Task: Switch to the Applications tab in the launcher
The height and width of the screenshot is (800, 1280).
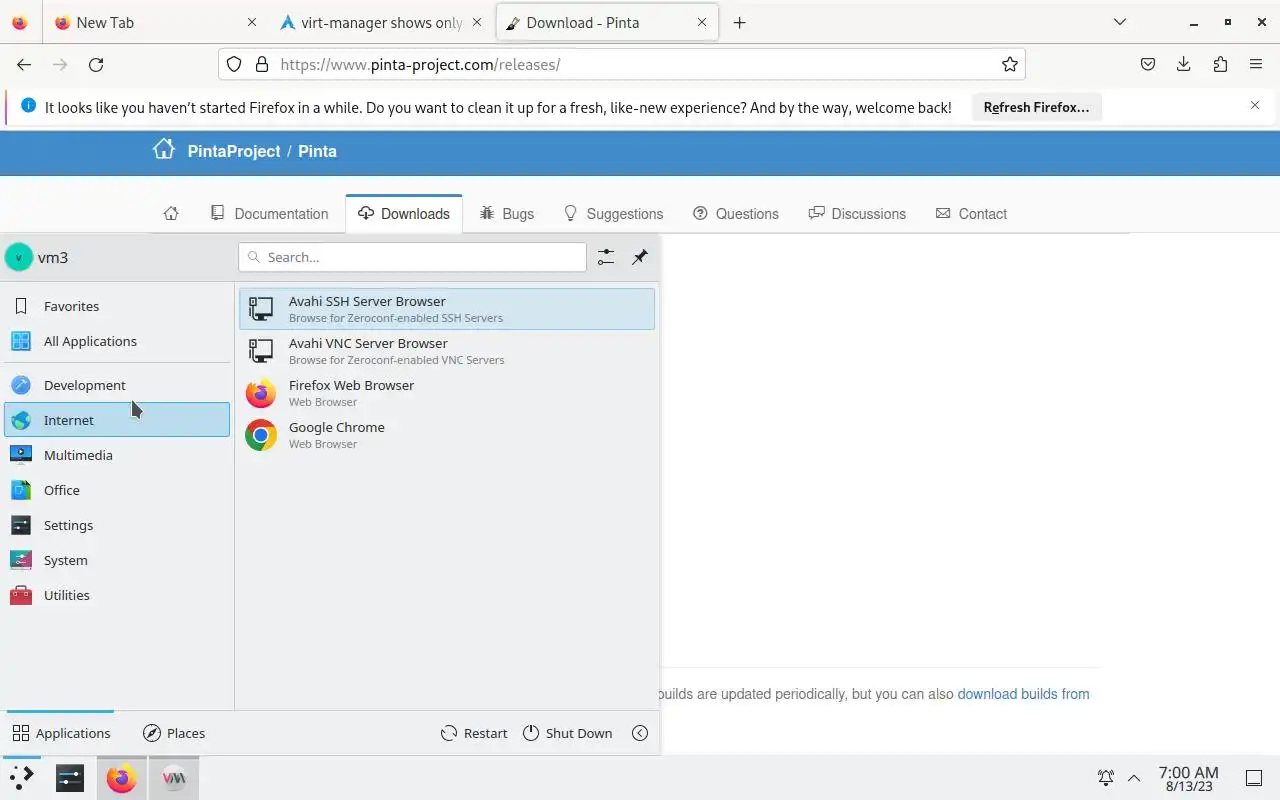Action: pyautogui.click(x=61, y=733)
